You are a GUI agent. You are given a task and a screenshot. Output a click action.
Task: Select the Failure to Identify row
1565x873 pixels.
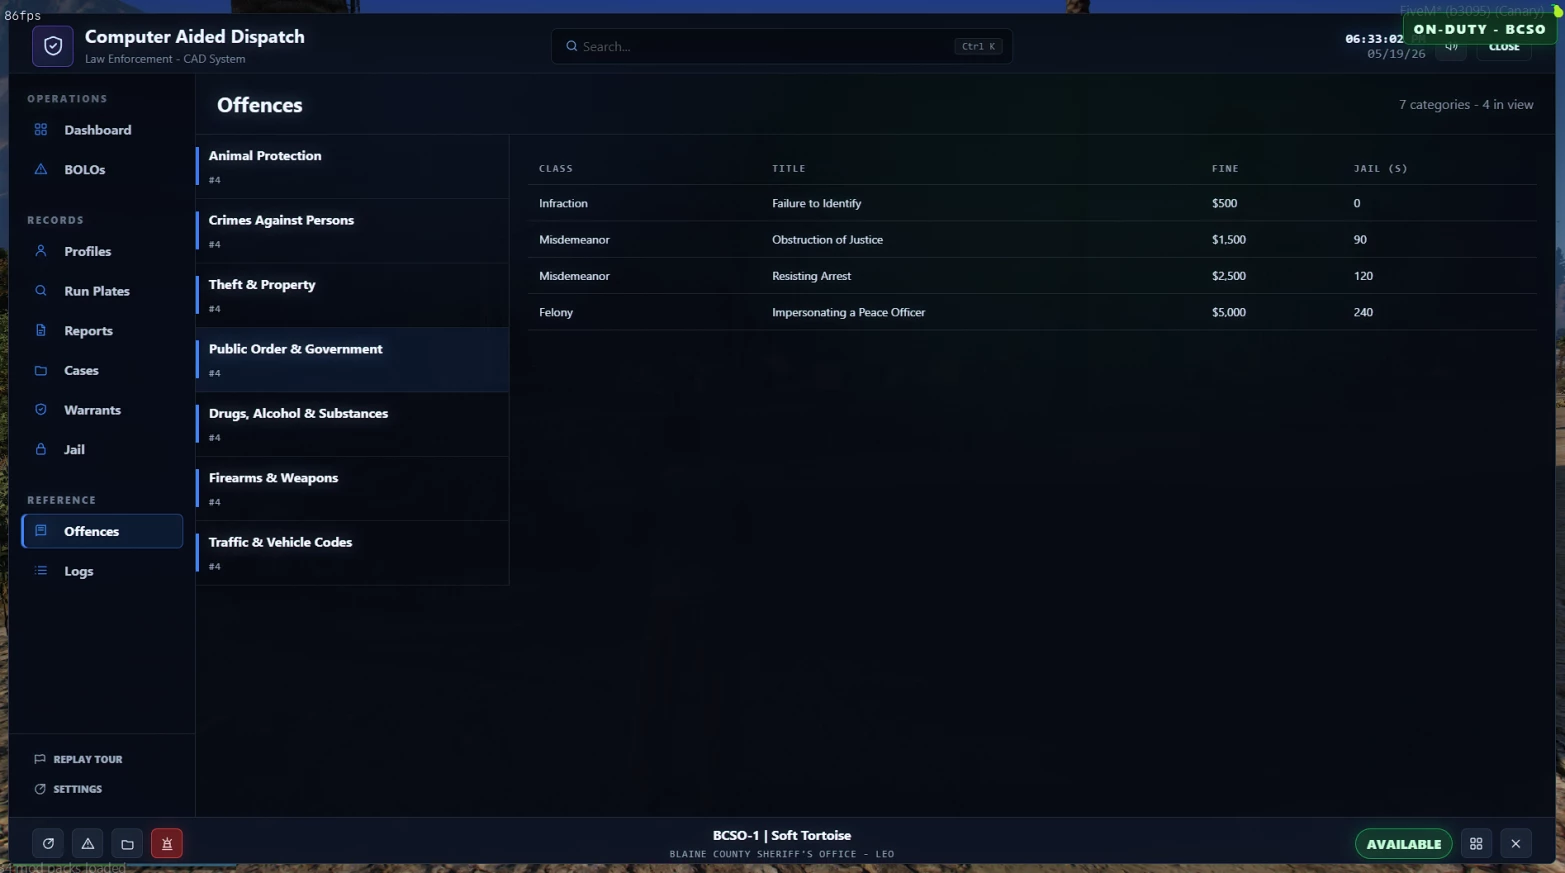pyautogui.click(x=1032, y=203)
